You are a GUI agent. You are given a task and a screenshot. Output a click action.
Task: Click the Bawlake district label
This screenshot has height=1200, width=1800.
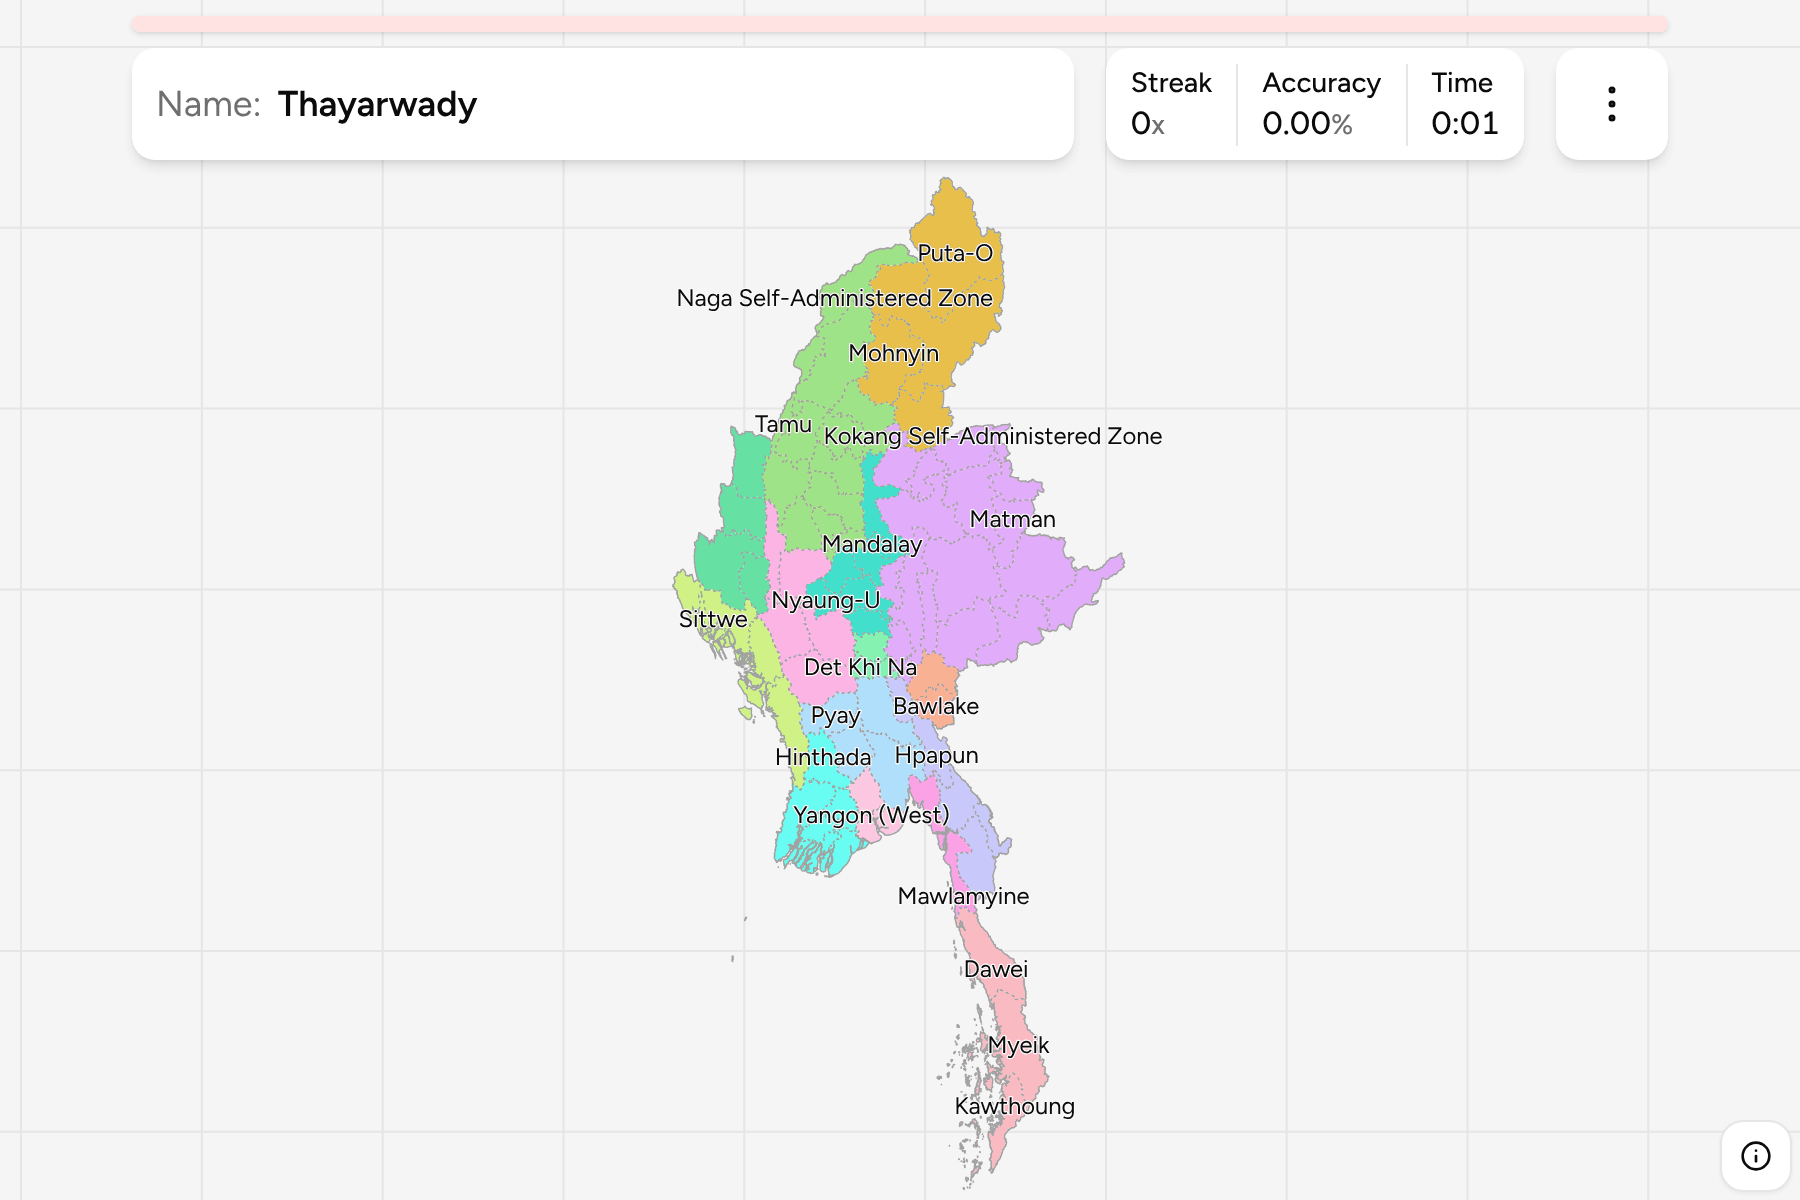[935, 706]
